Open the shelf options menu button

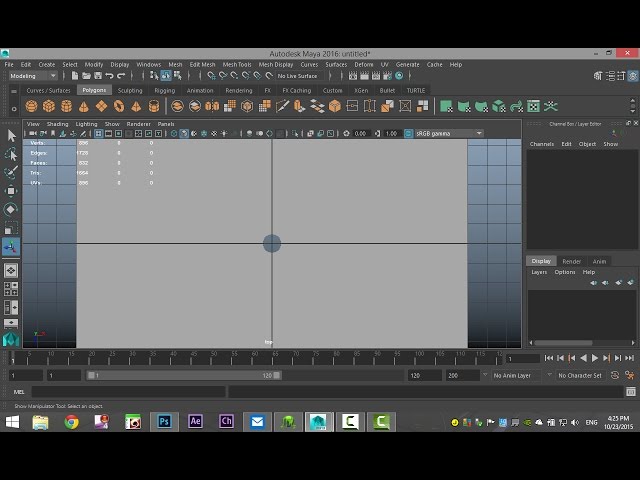click(14, 109)
